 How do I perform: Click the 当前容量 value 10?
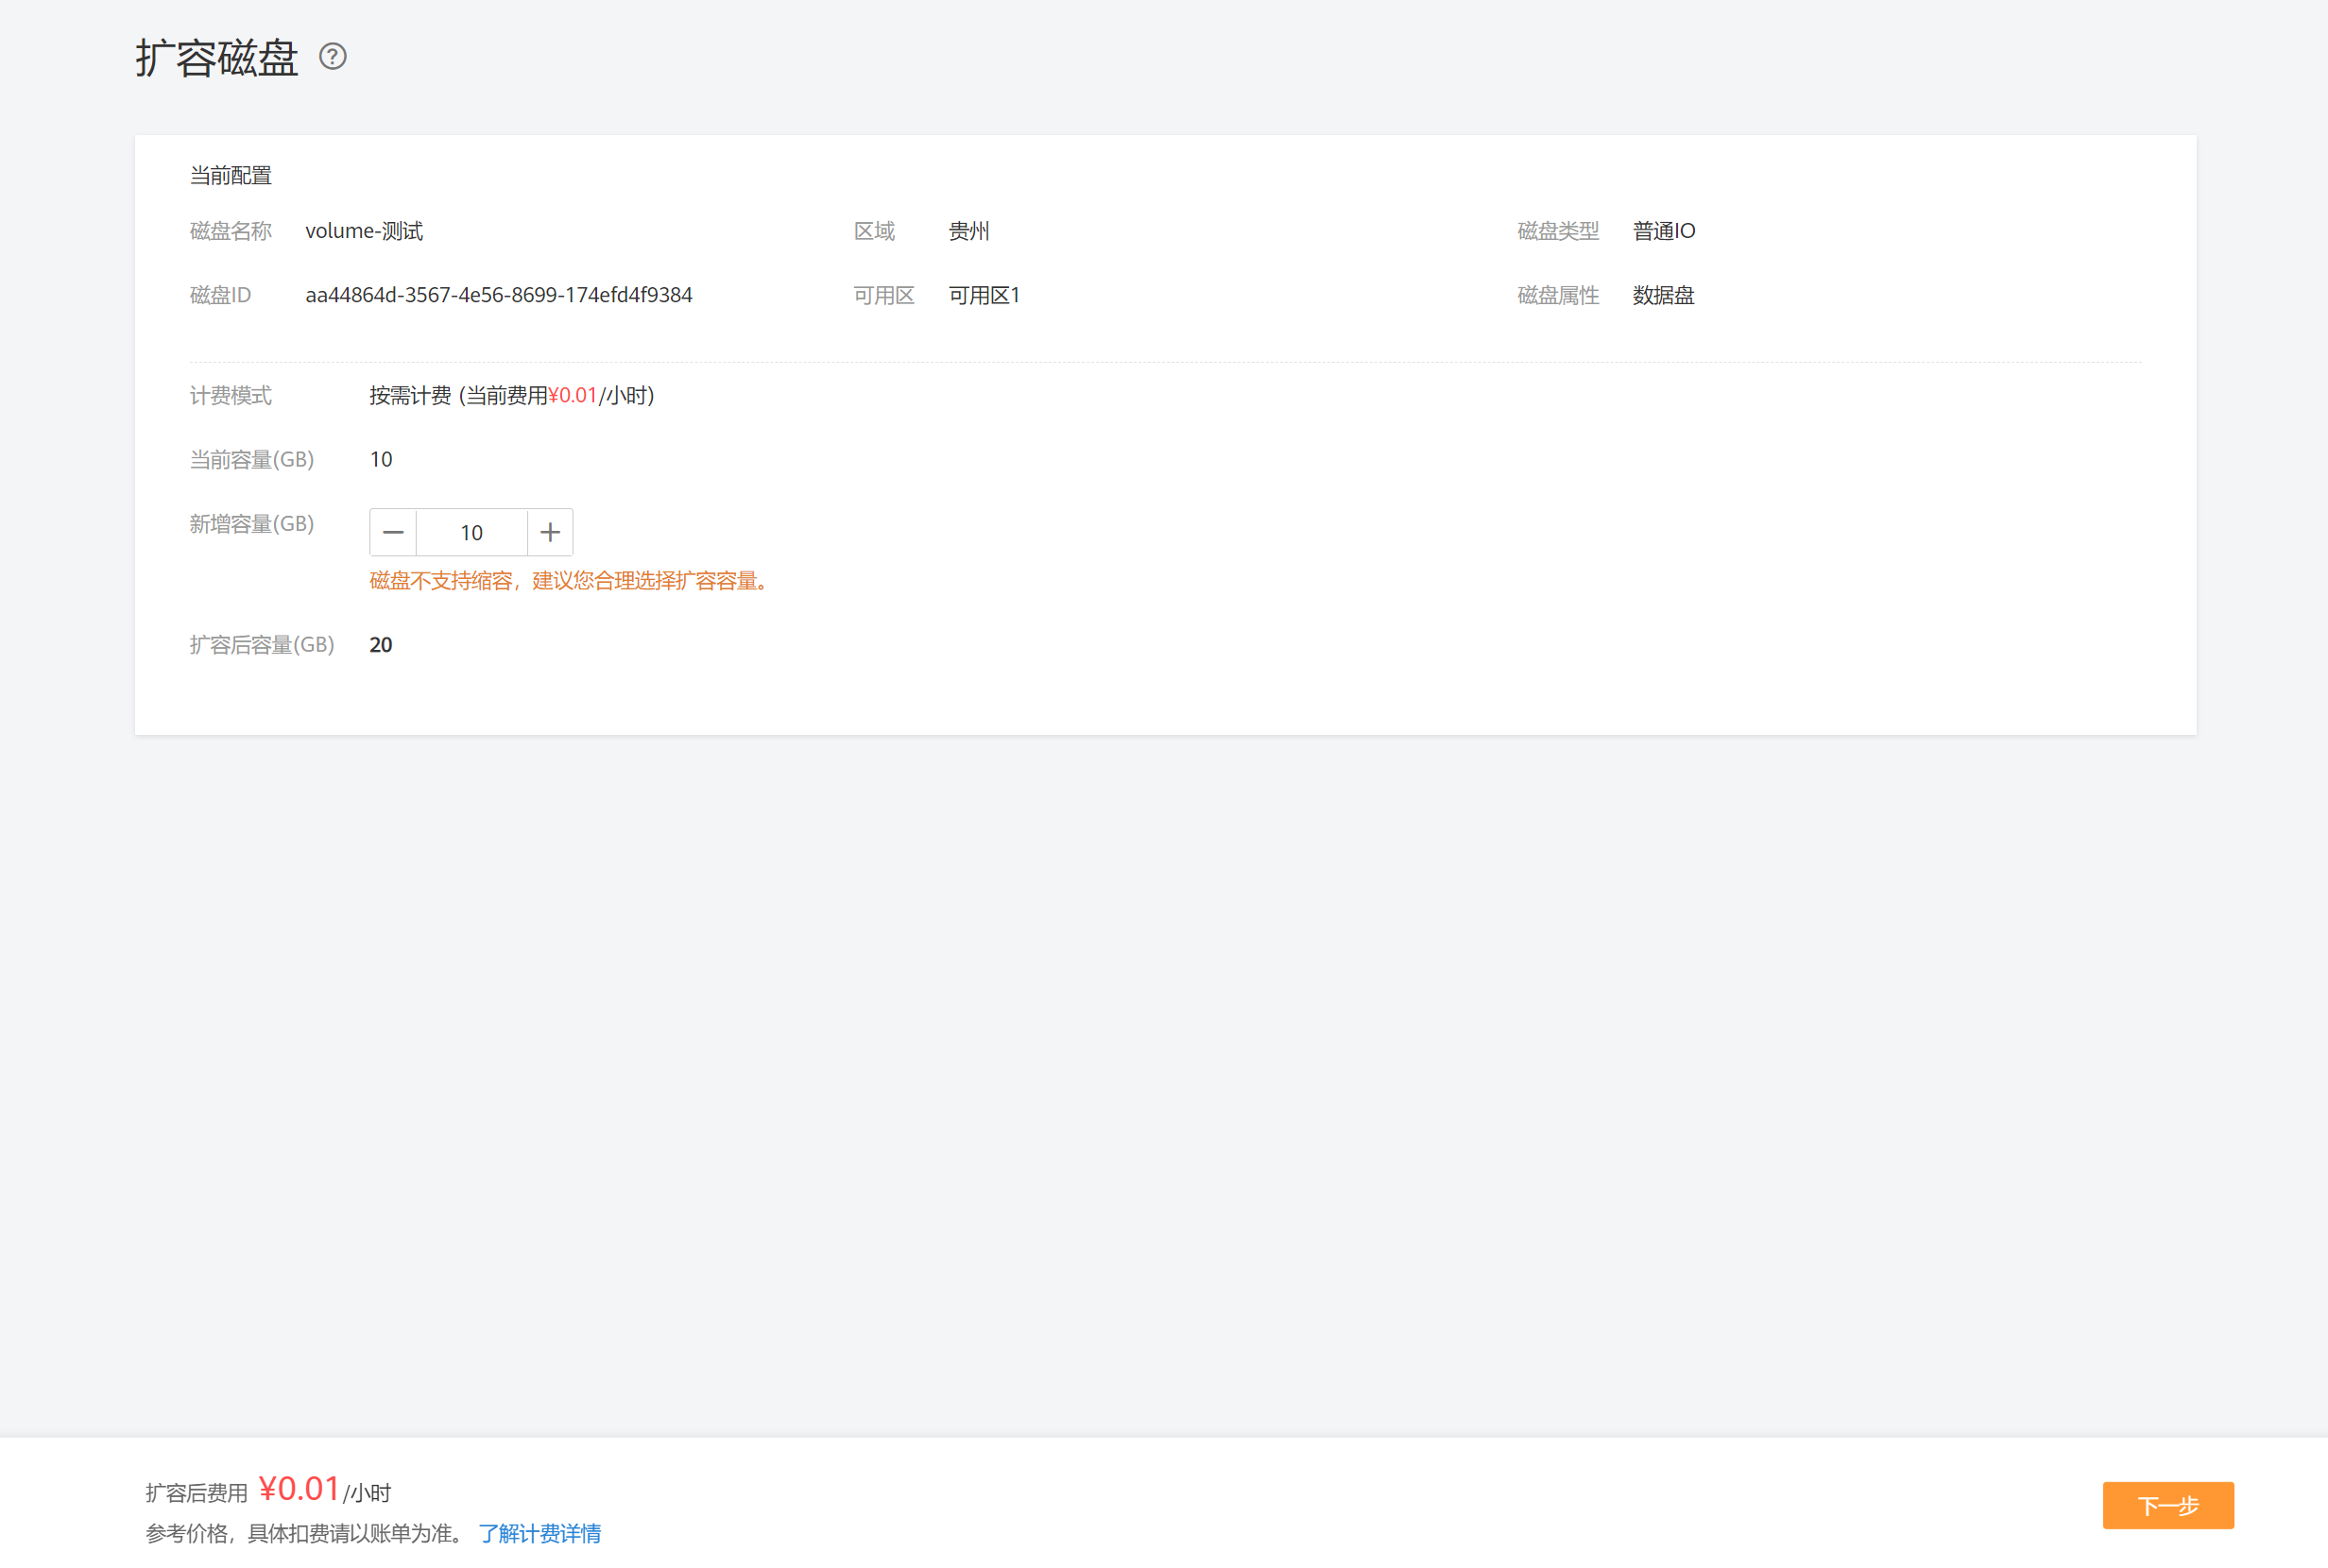(380, 459)
